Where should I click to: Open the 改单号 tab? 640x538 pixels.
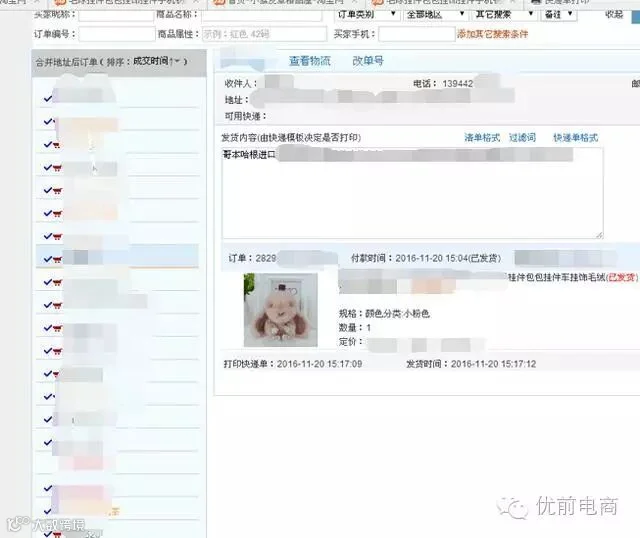coord(368,61)
